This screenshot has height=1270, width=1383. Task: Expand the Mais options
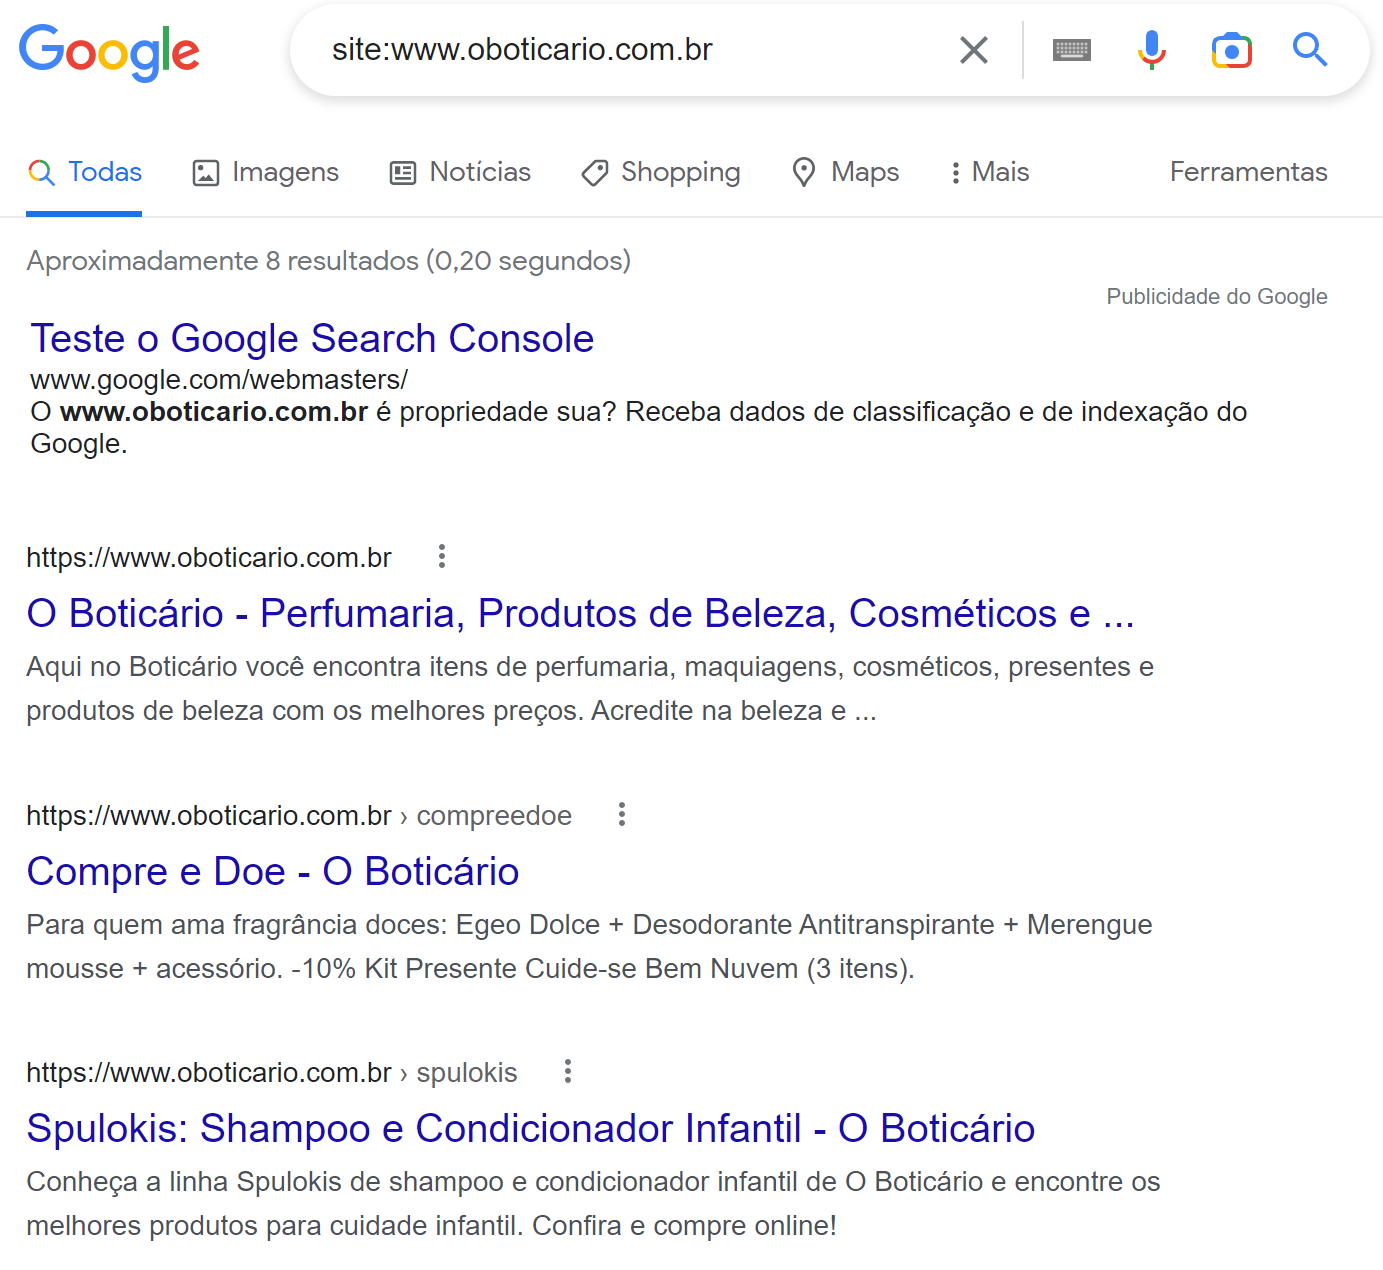pyautogui.click(x=988, y=172)
